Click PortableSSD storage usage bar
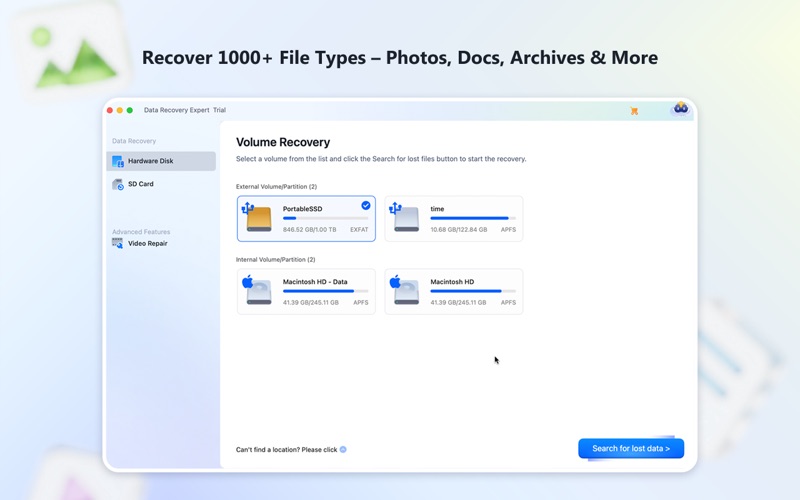 point(326,218)
